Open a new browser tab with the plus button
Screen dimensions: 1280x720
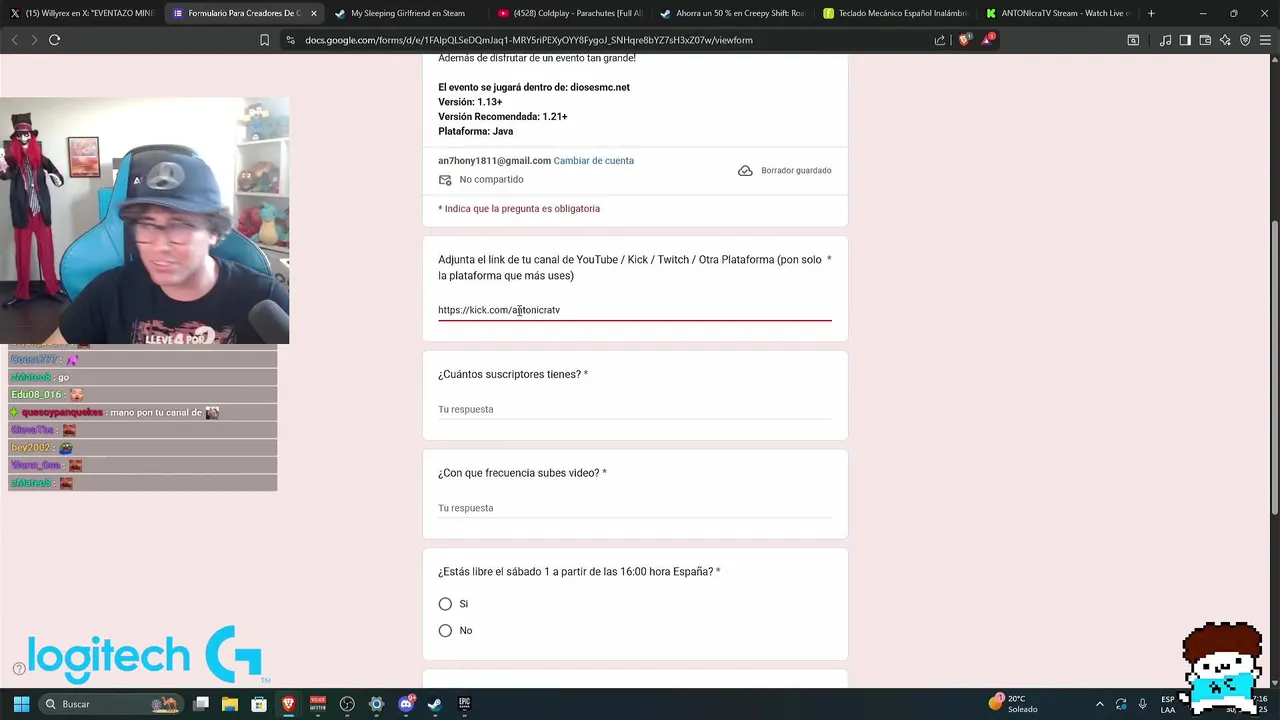click(1151, 13)
